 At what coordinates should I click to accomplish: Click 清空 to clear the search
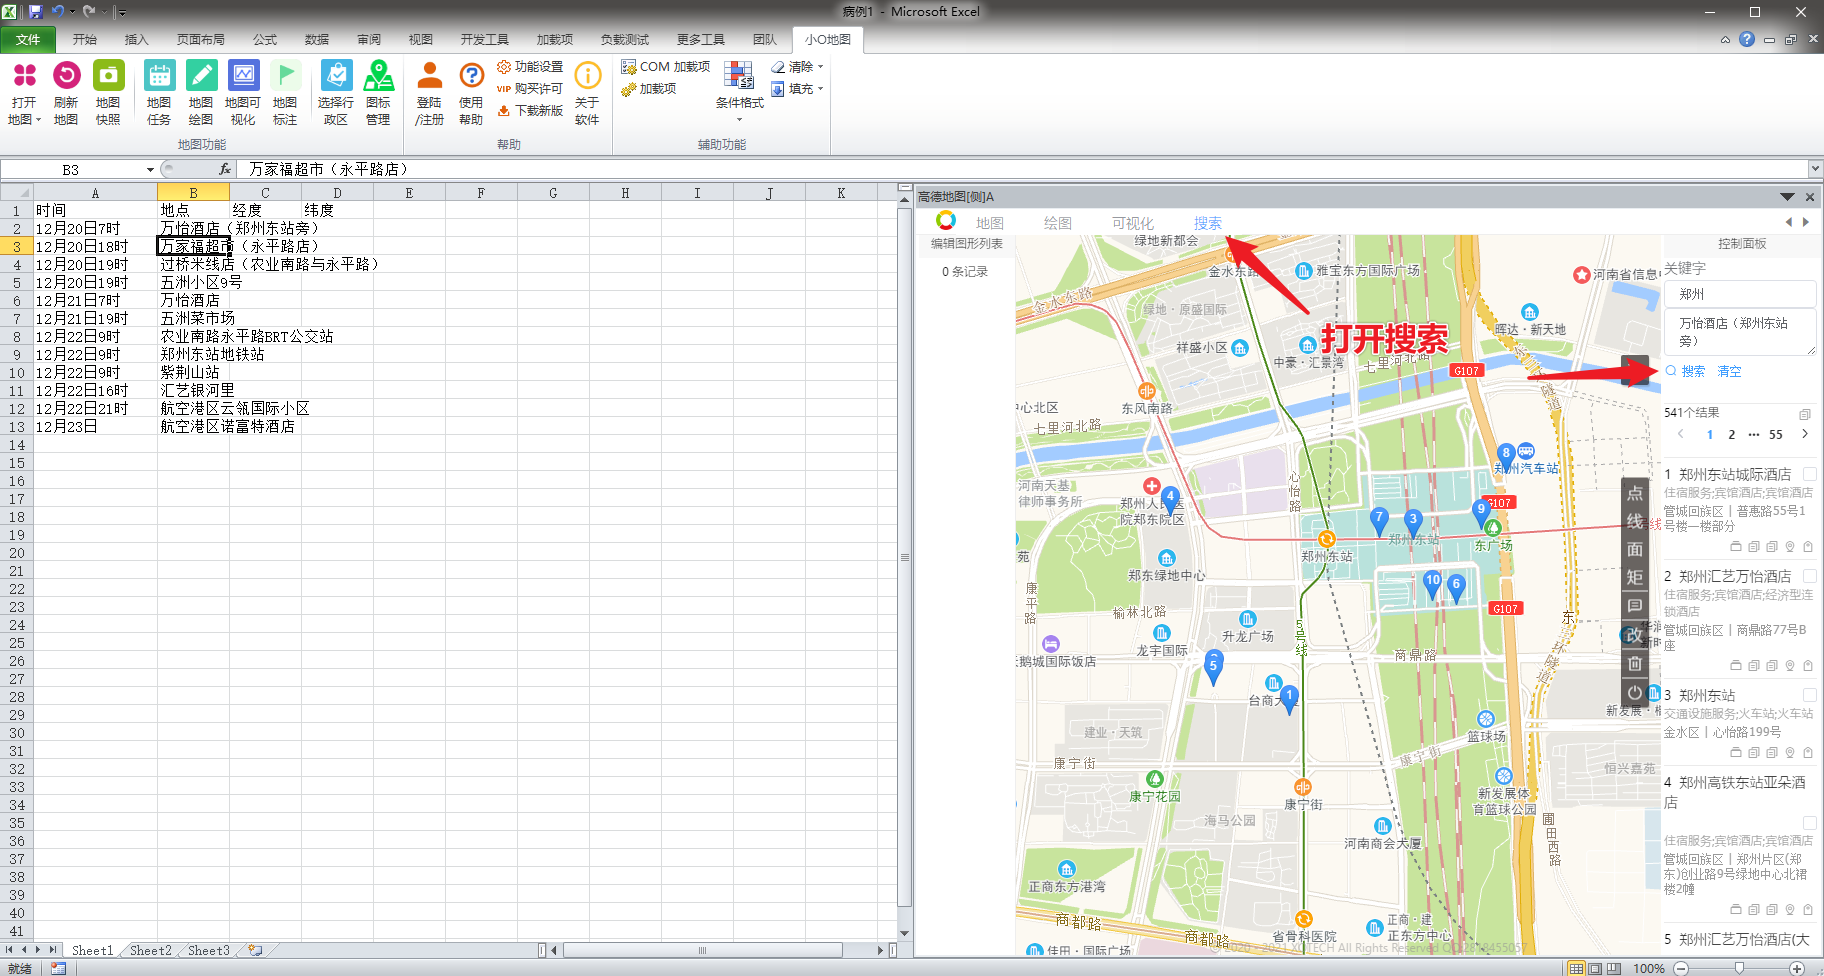coord(1730,371)
